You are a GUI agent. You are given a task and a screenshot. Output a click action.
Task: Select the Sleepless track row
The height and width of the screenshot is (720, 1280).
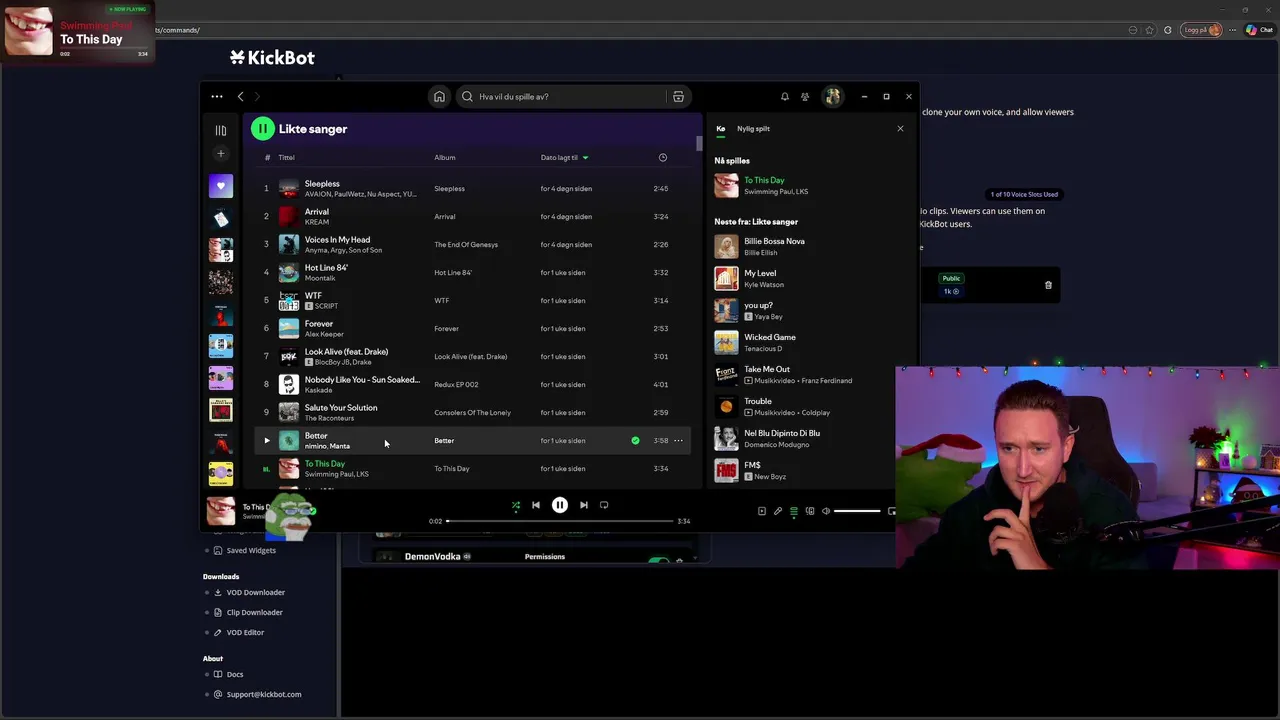[x=473, y=188]
